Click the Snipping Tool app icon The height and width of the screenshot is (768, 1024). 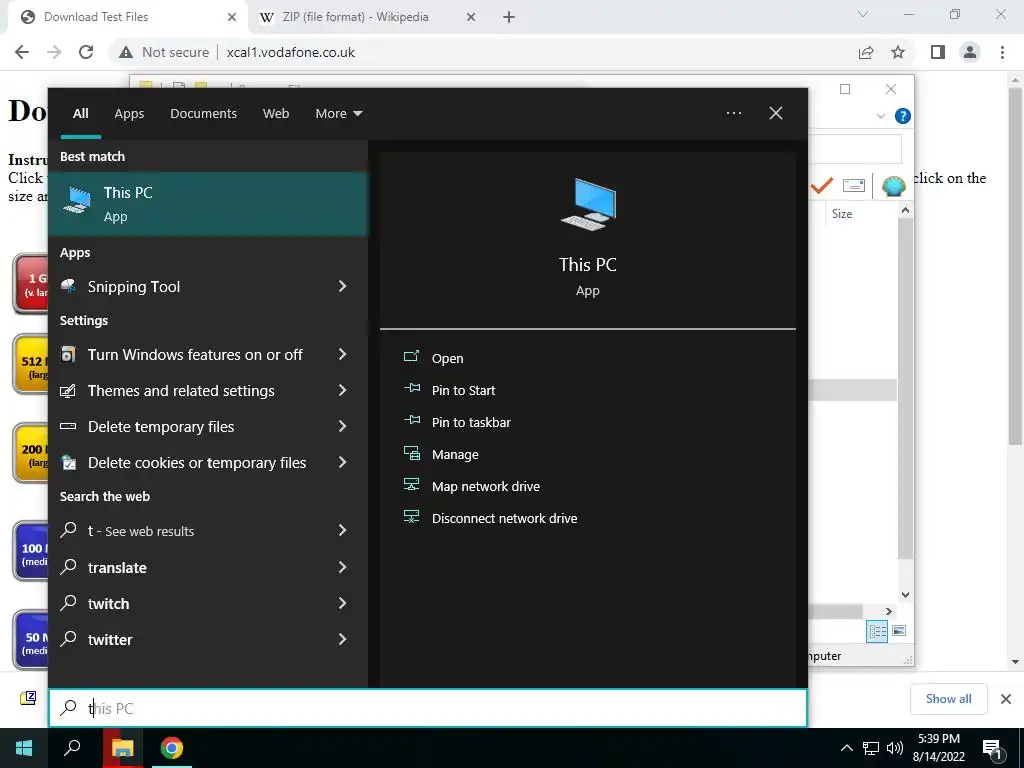coord(69,286)
